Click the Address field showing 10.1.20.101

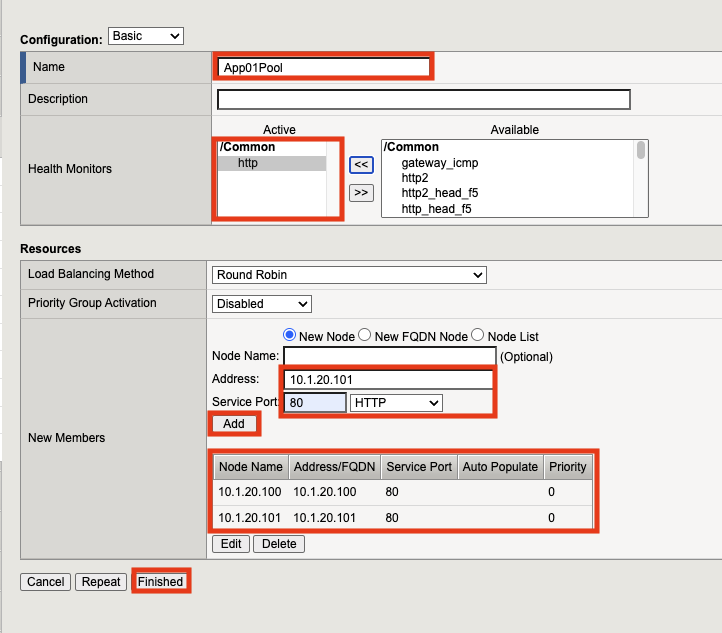click(388, 379)
